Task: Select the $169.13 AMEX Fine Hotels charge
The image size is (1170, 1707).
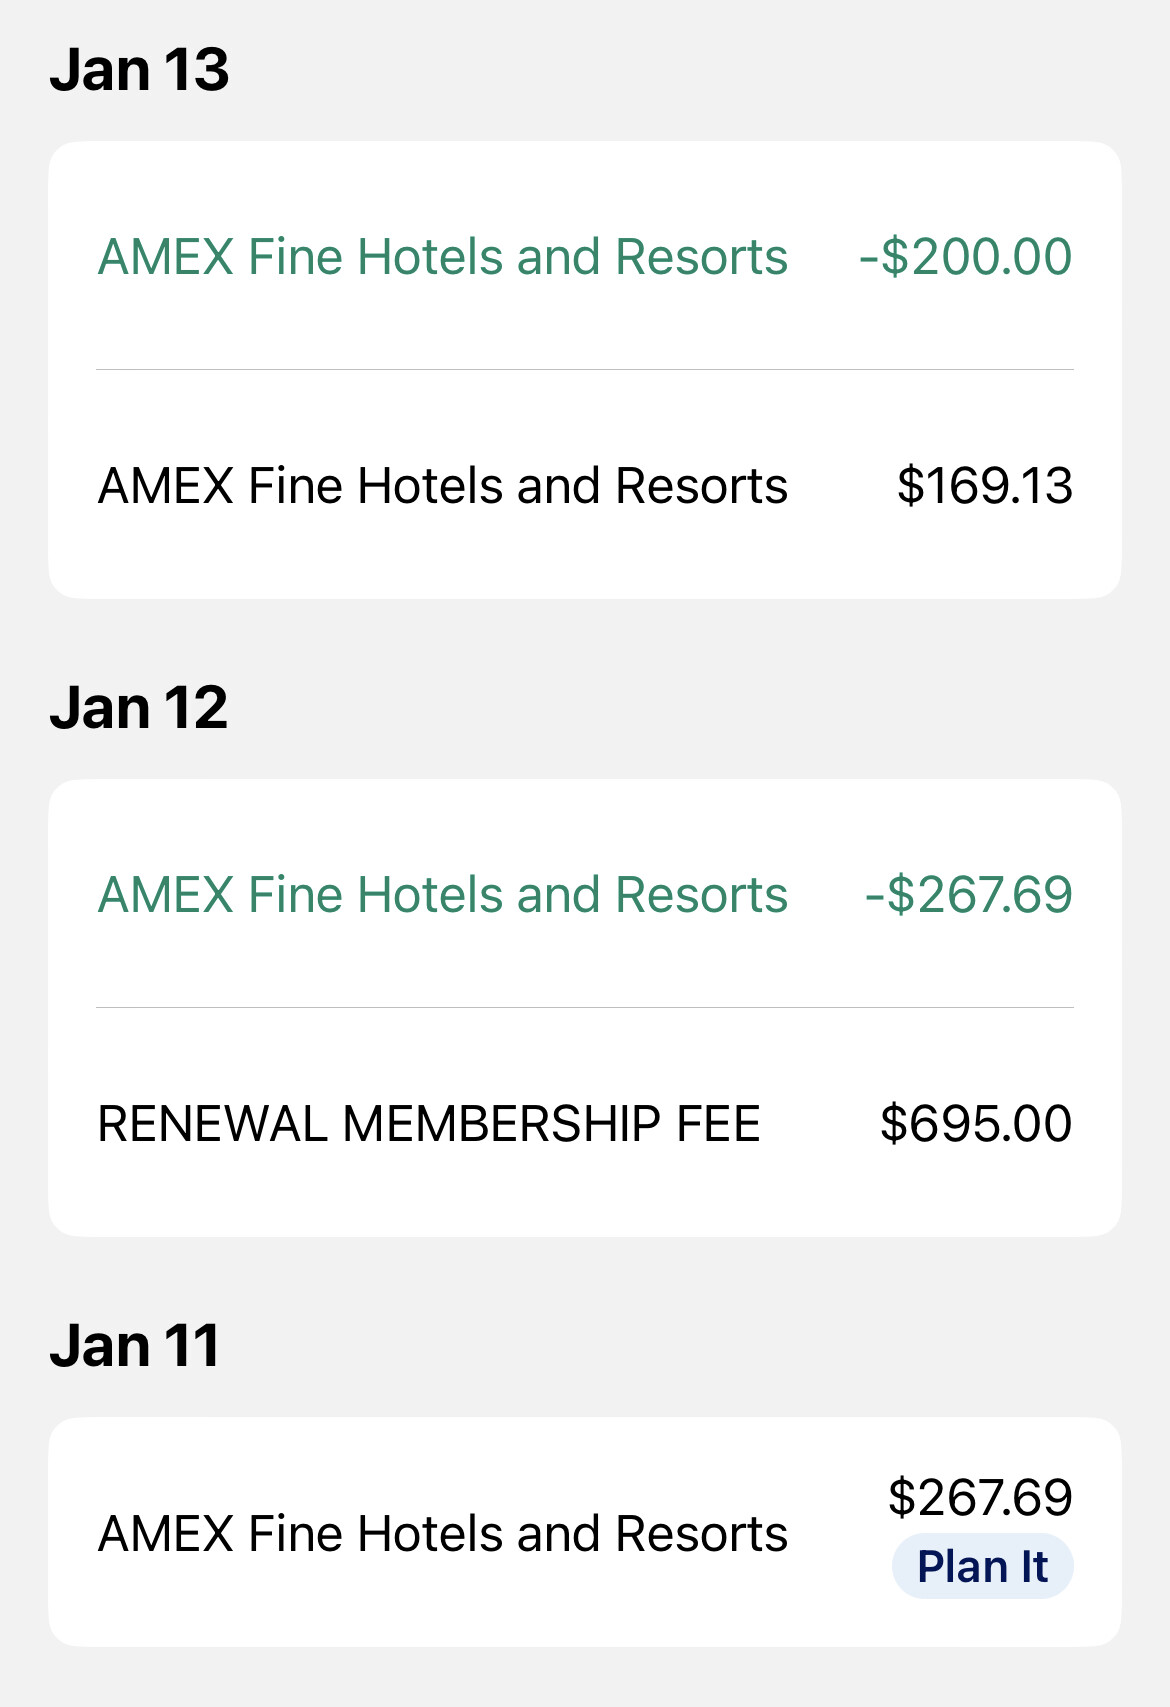Action: tap(443, 486)
